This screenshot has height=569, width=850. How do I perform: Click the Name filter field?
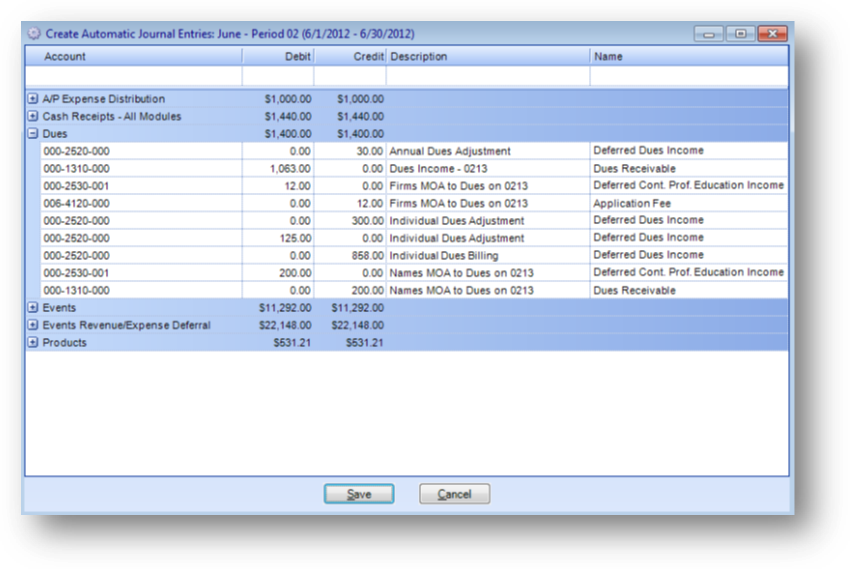click(x=689, y=76)
